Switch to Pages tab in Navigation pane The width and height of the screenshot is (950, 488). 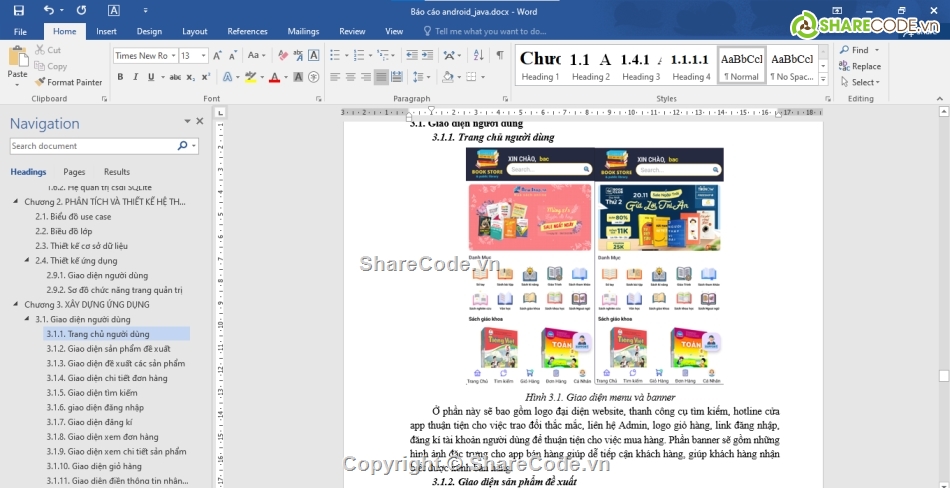[74, 172]
